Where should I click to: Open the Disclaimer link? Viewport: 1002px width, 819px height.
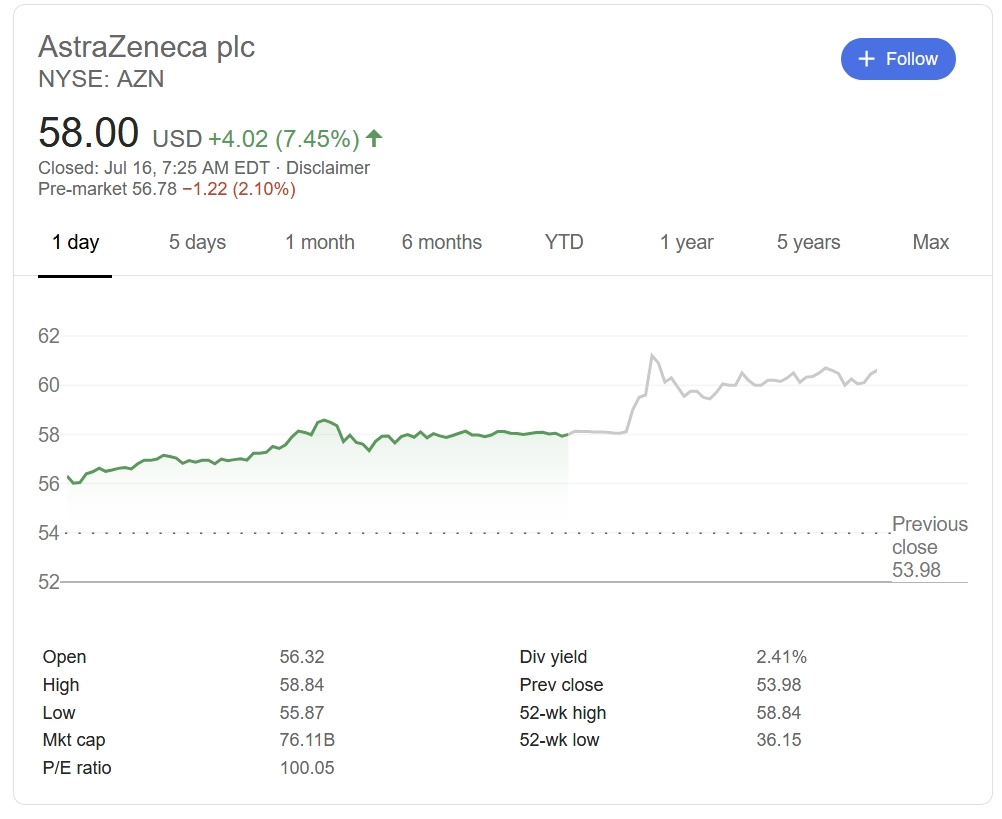coord(328,168)
